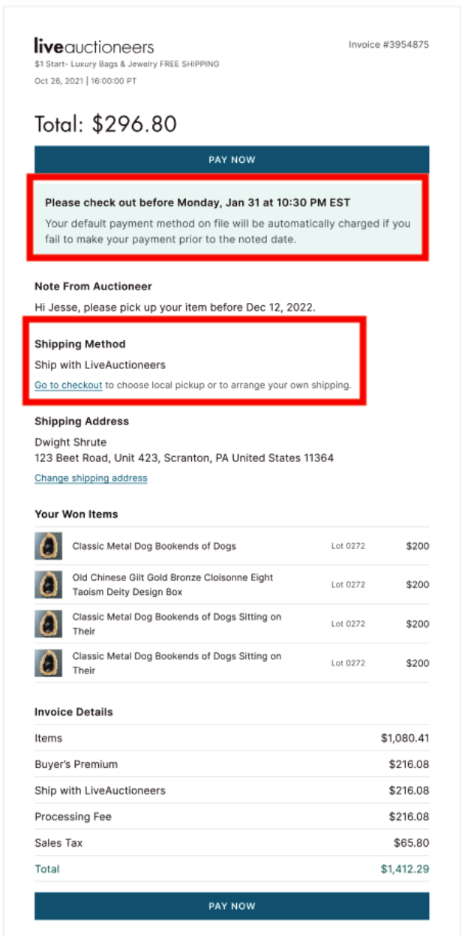Click the green Total $1,412.29 row
Image resolution: width=465 pixels, height=936 pixels.
point(232,869)
